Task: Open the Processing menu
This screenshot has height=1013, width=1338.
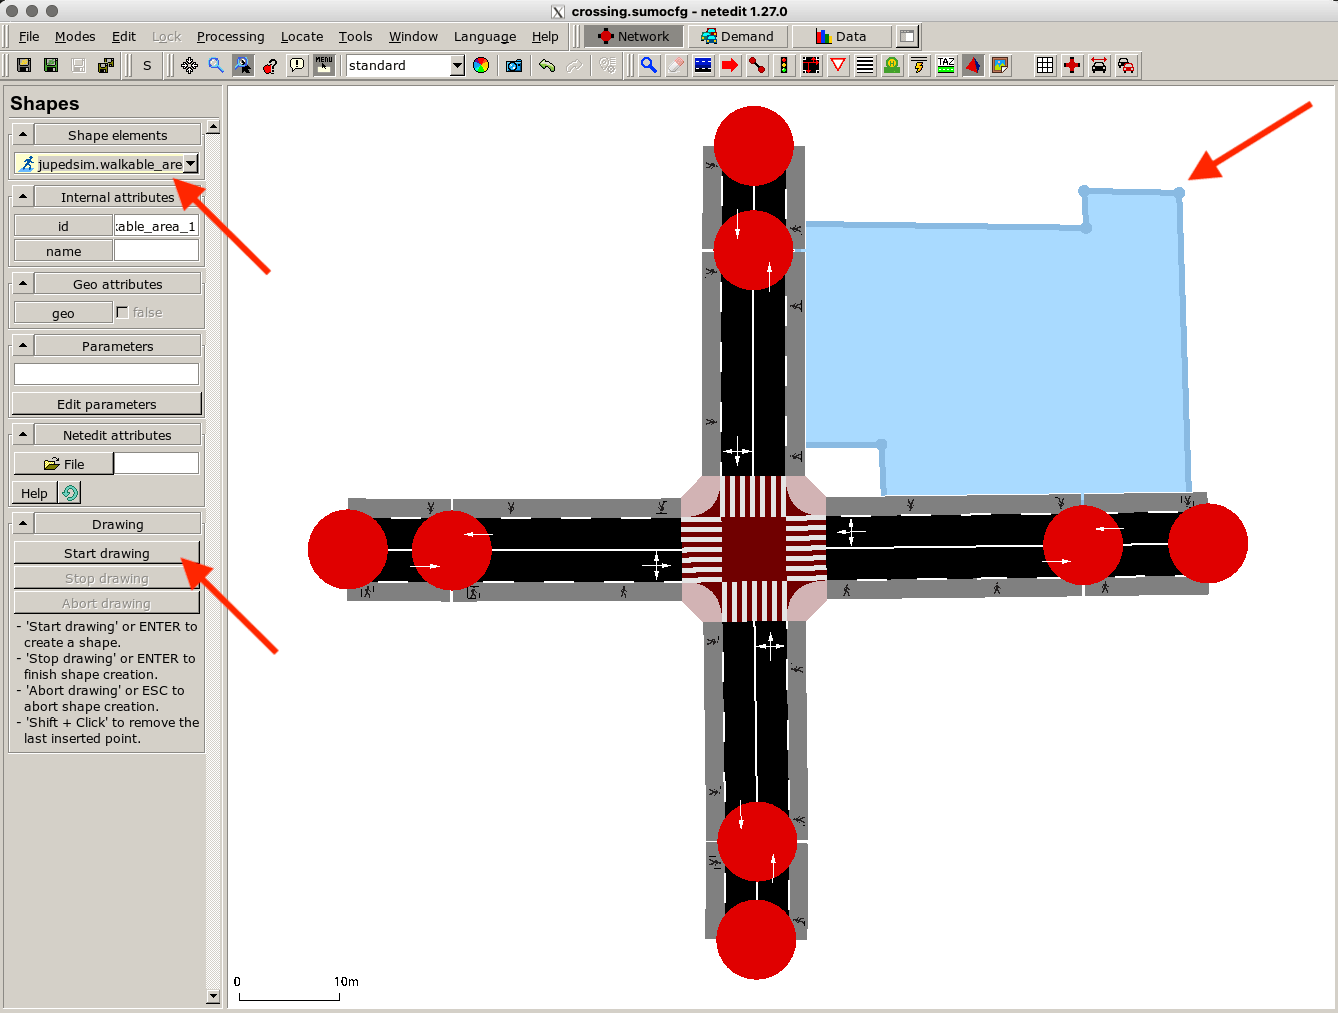Action: click(x=230, y=37)
